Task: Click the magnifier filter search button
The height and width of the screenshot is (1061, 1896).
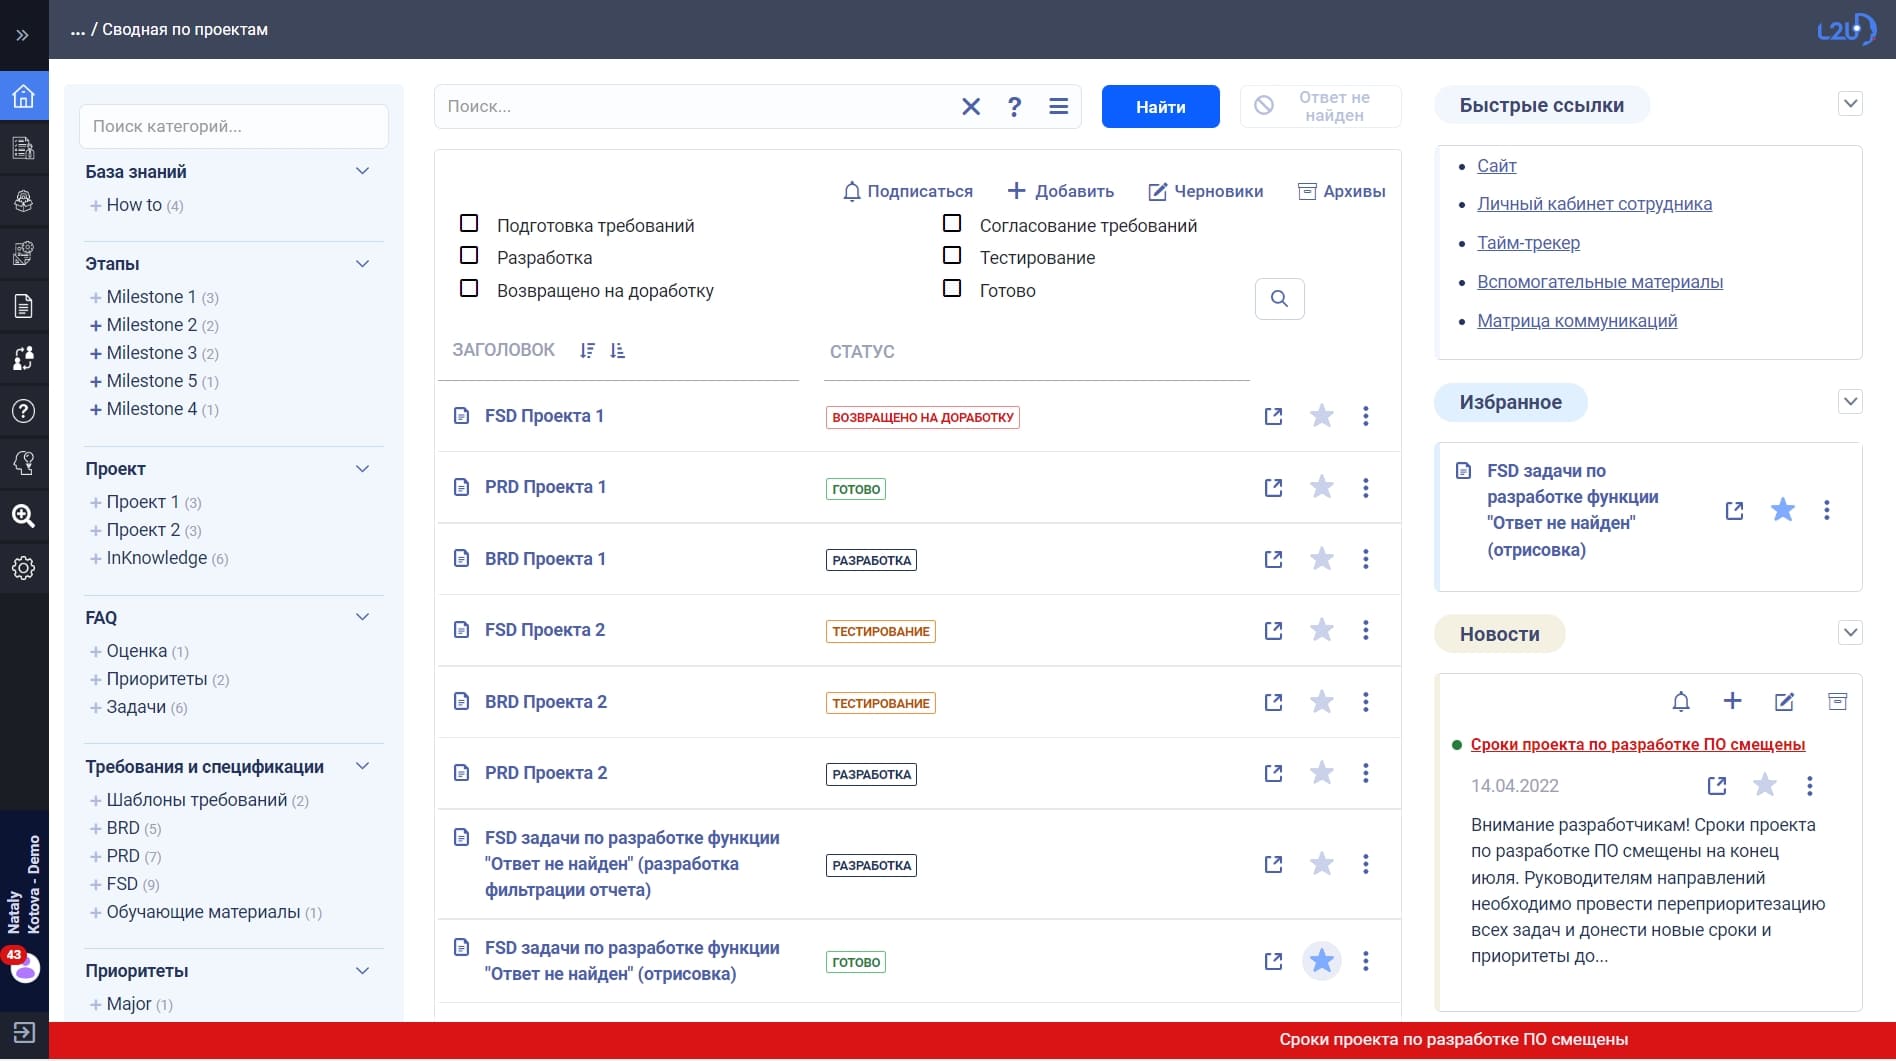Action: point(1279,299)
